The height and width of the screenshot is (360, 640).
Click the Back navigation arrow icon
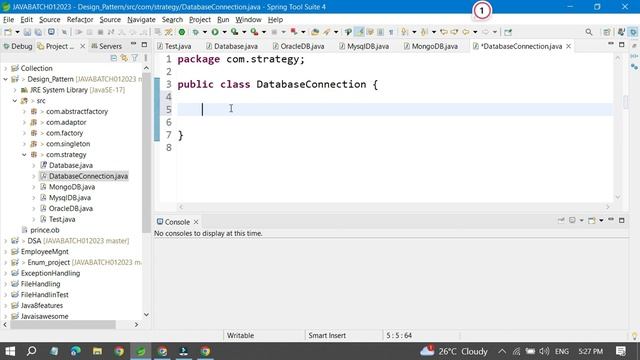[465, 32]
